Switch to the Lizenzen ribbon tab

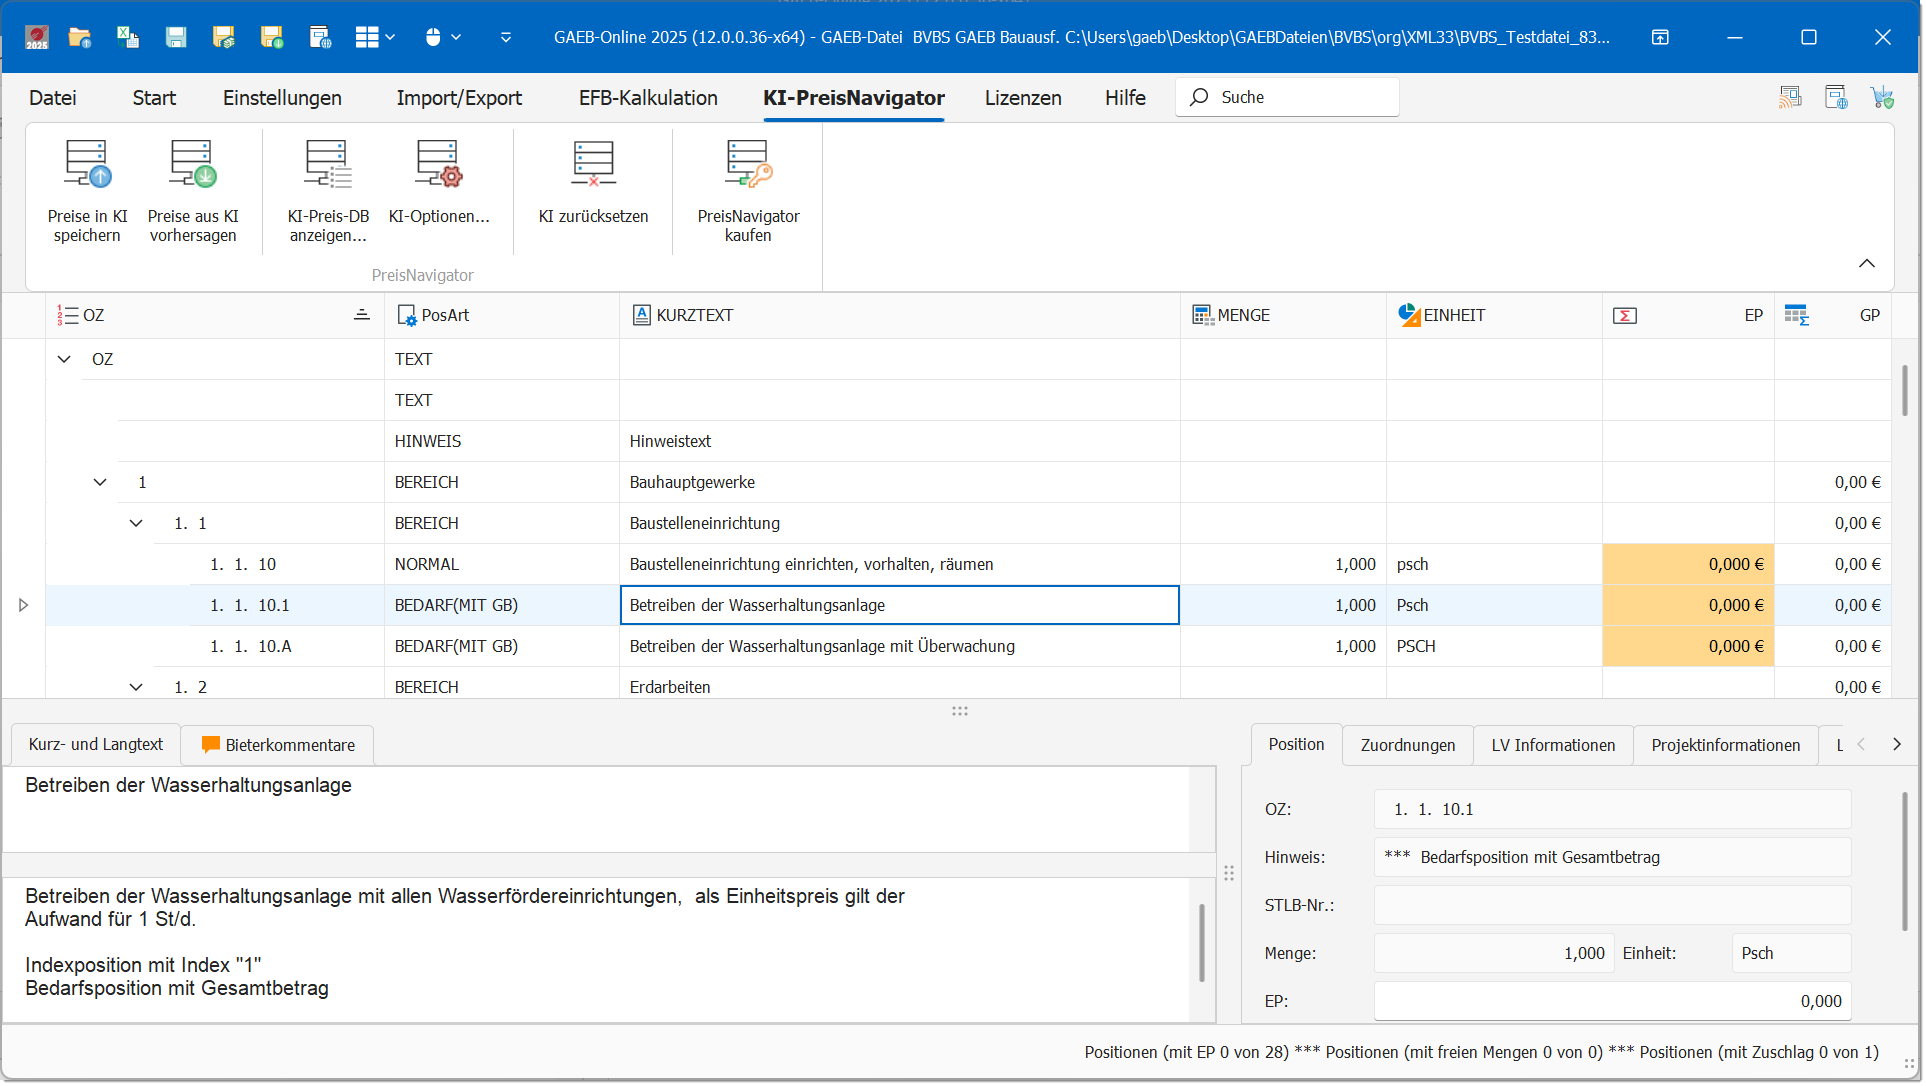[x=1023, y=98]
